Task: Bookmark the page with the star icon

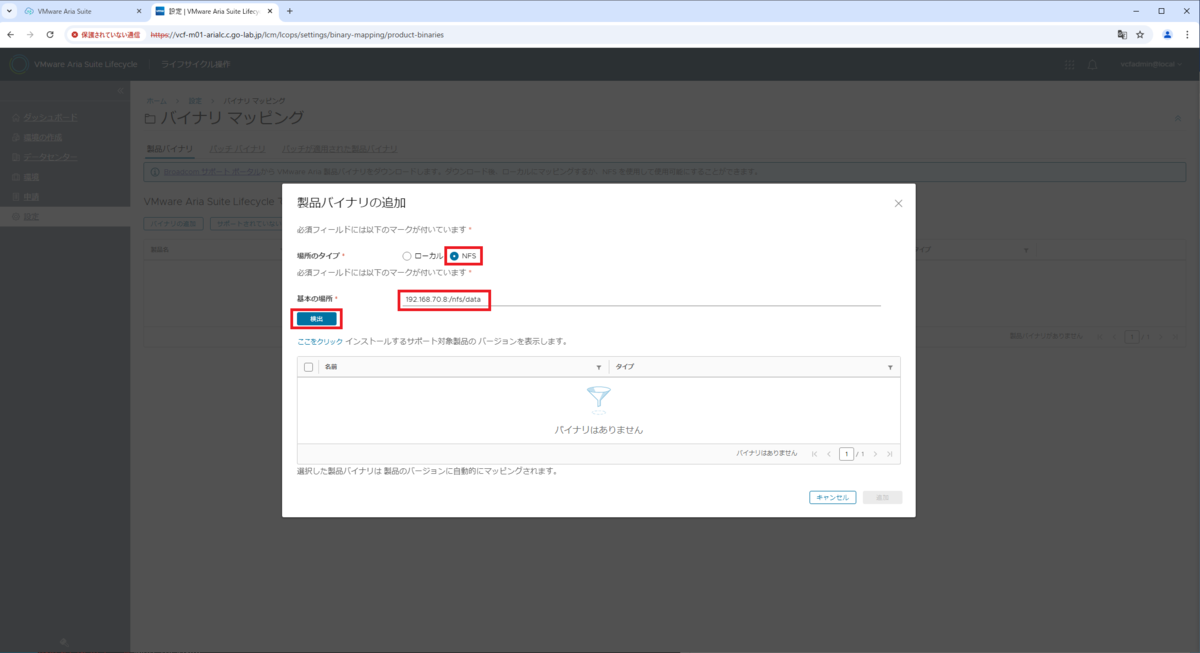Action: (1140, 34)
